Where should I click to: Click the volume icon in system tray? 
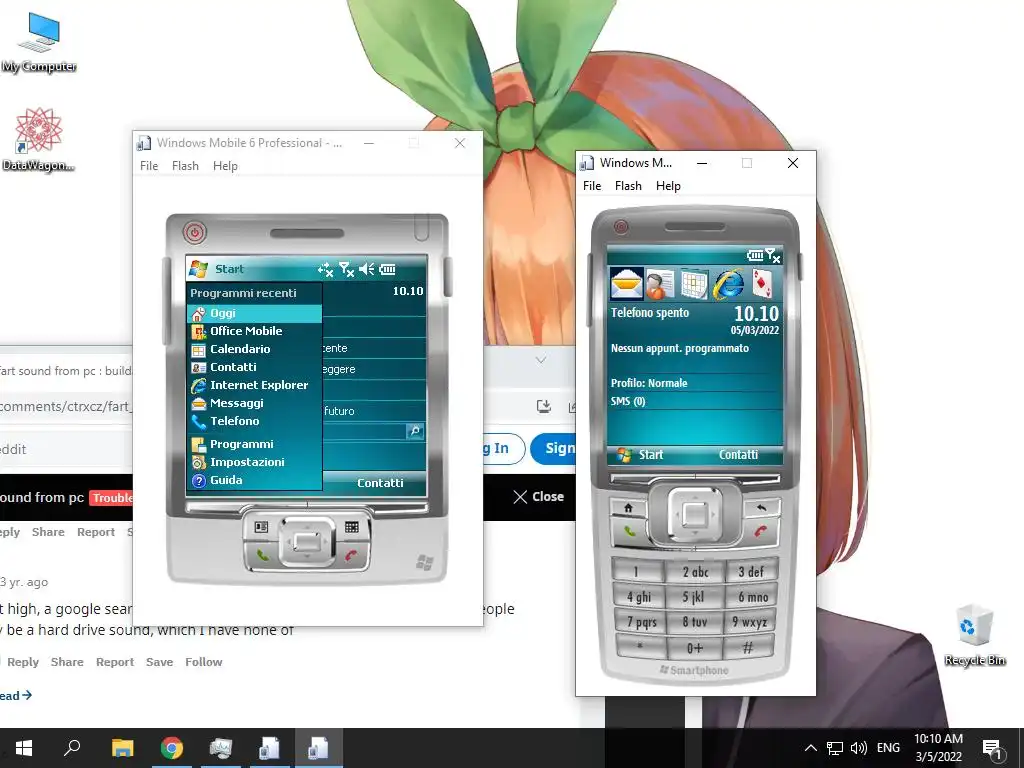(x=859, y=748)
